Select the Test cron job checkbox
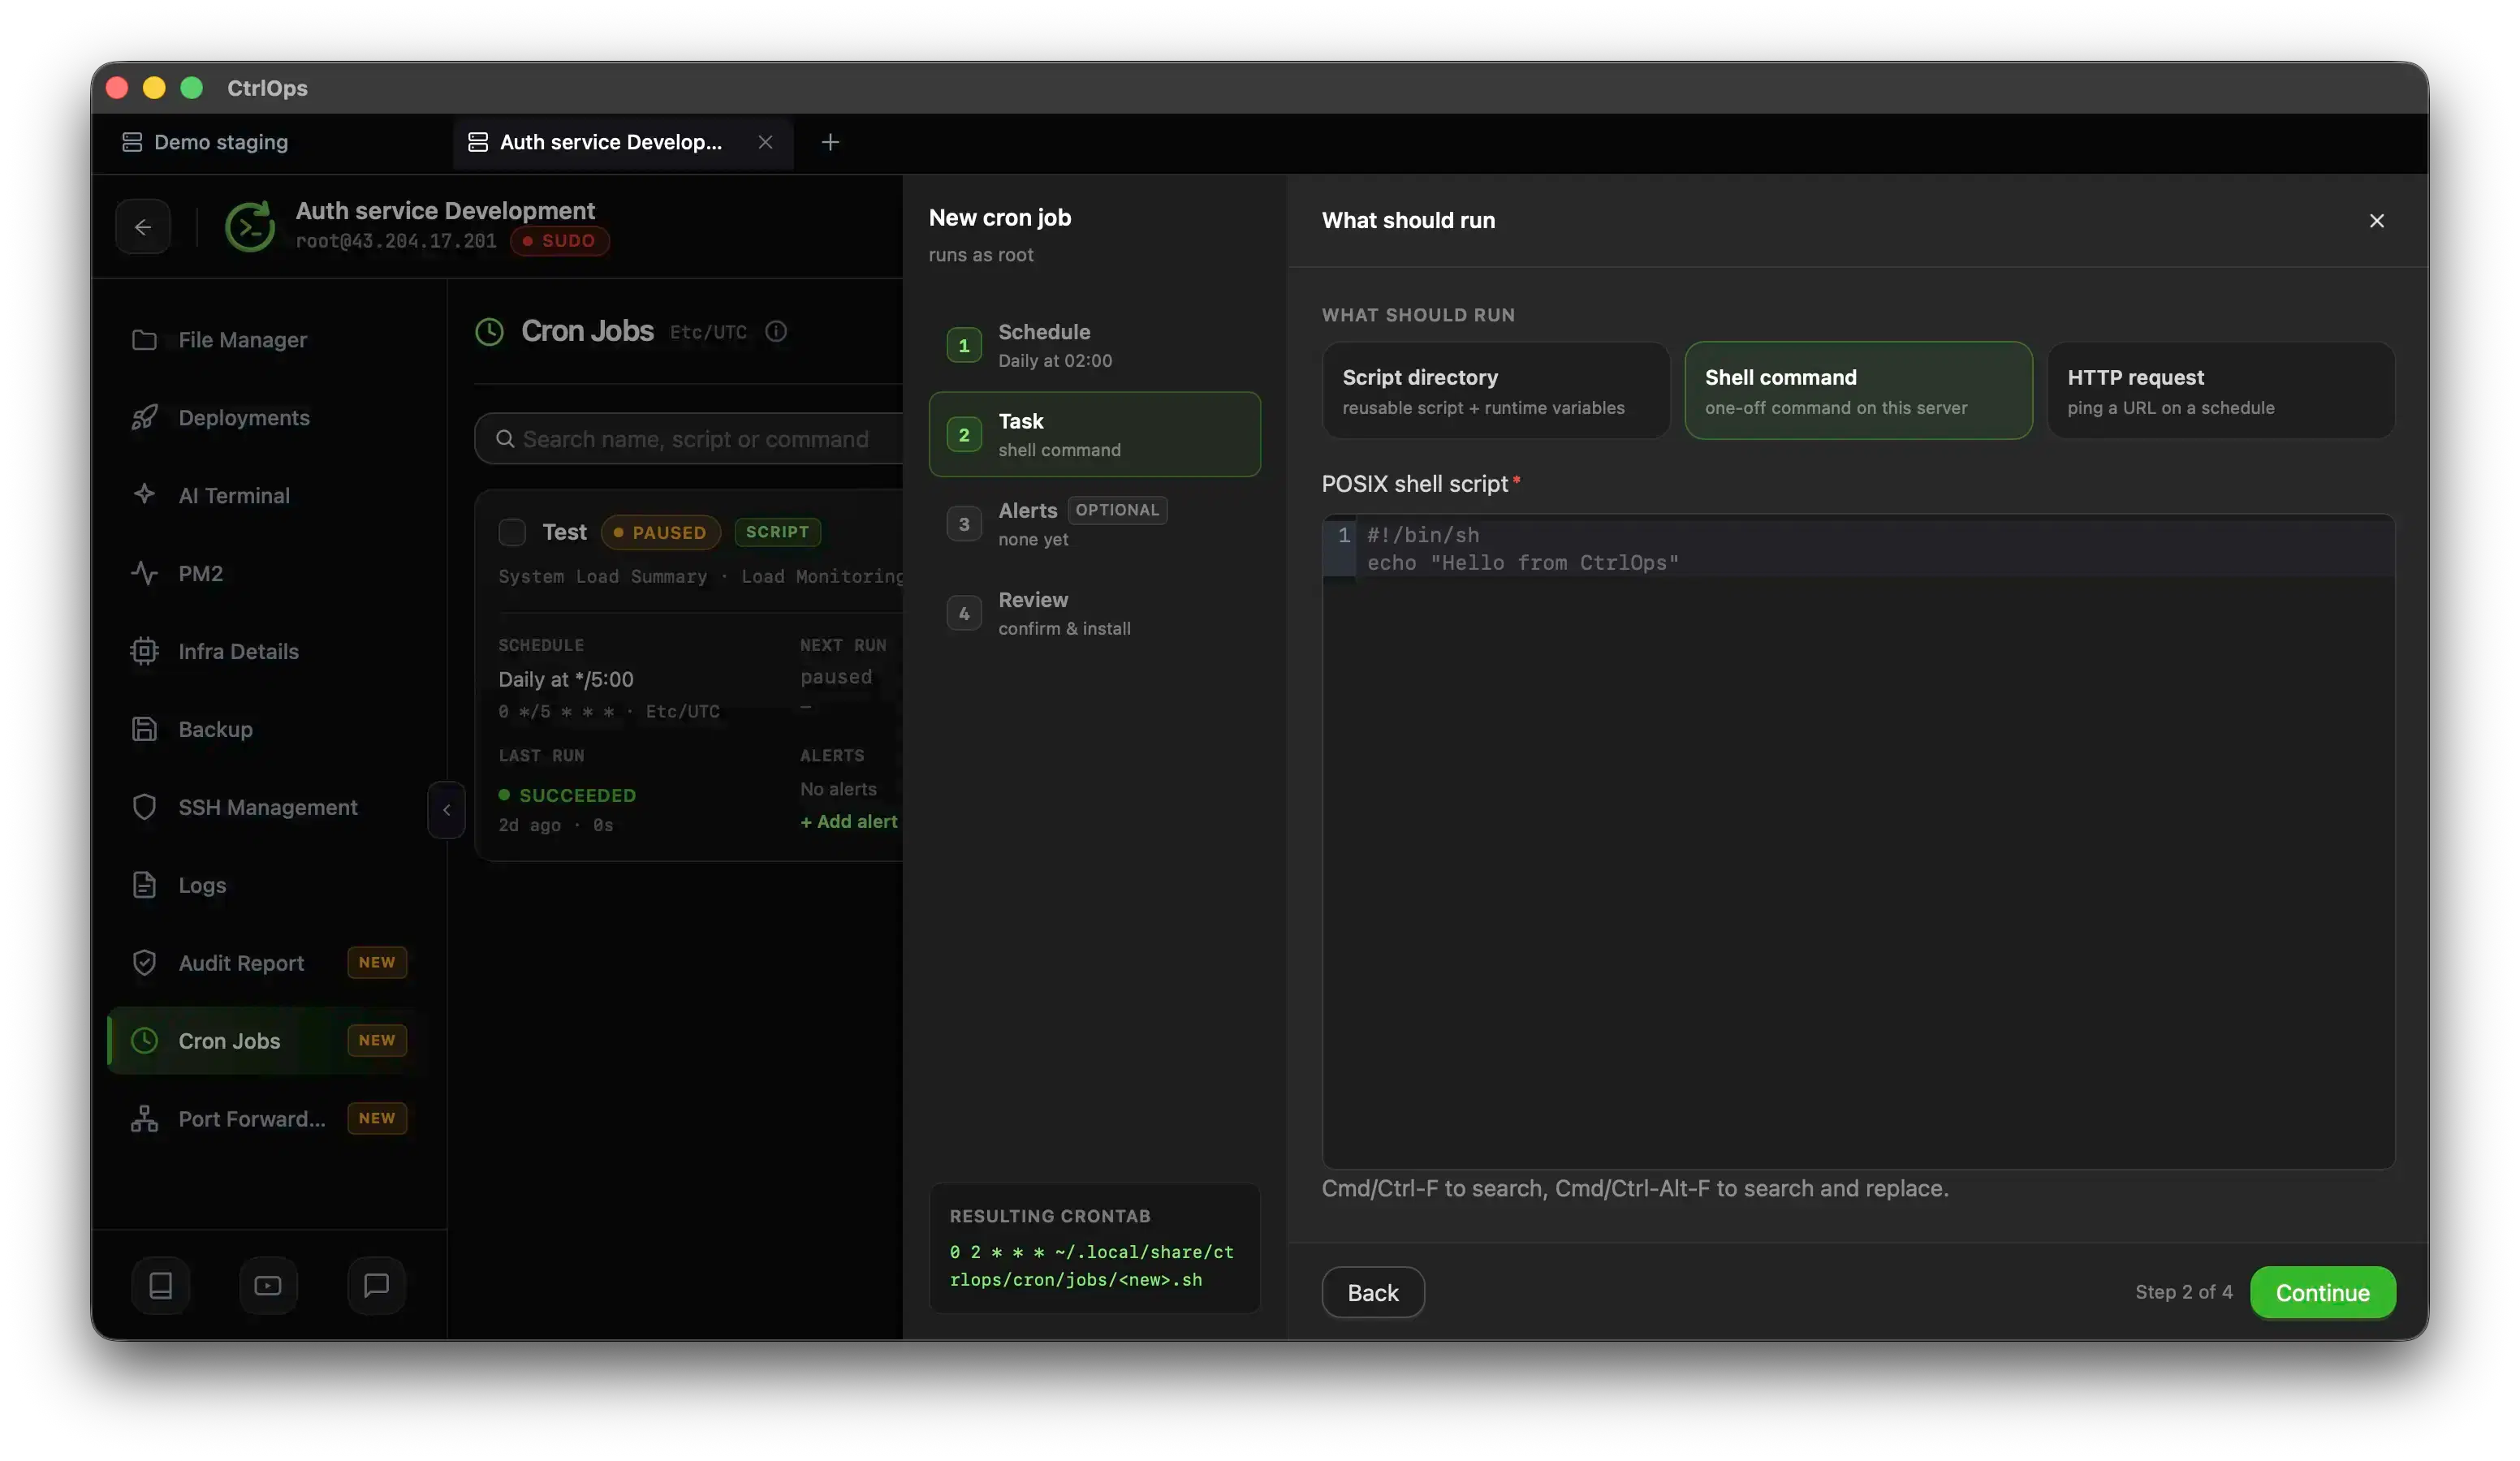 (512, 532)
